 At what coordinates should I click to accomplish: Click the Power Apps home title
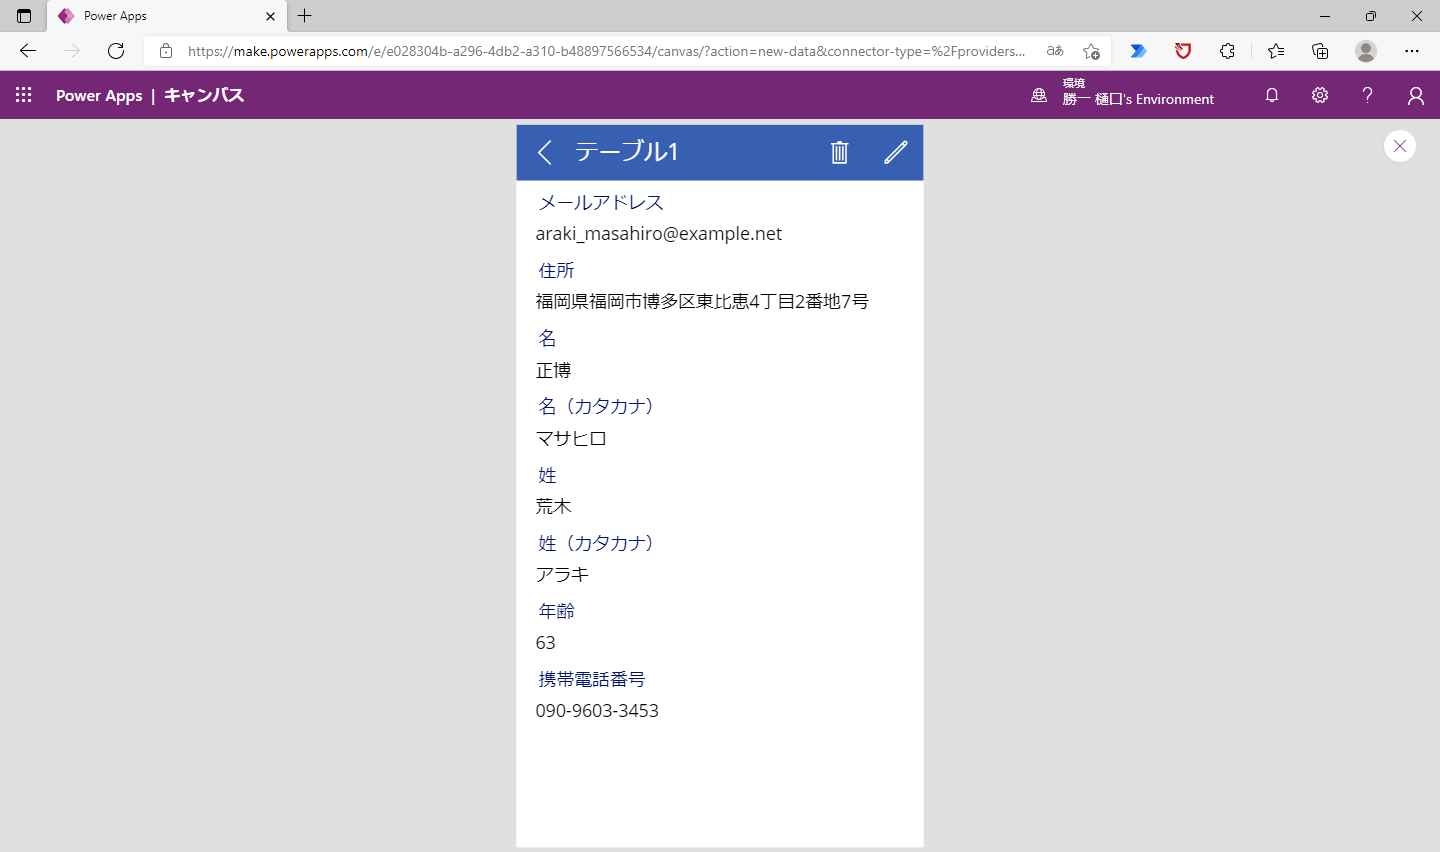click(99, 95)
